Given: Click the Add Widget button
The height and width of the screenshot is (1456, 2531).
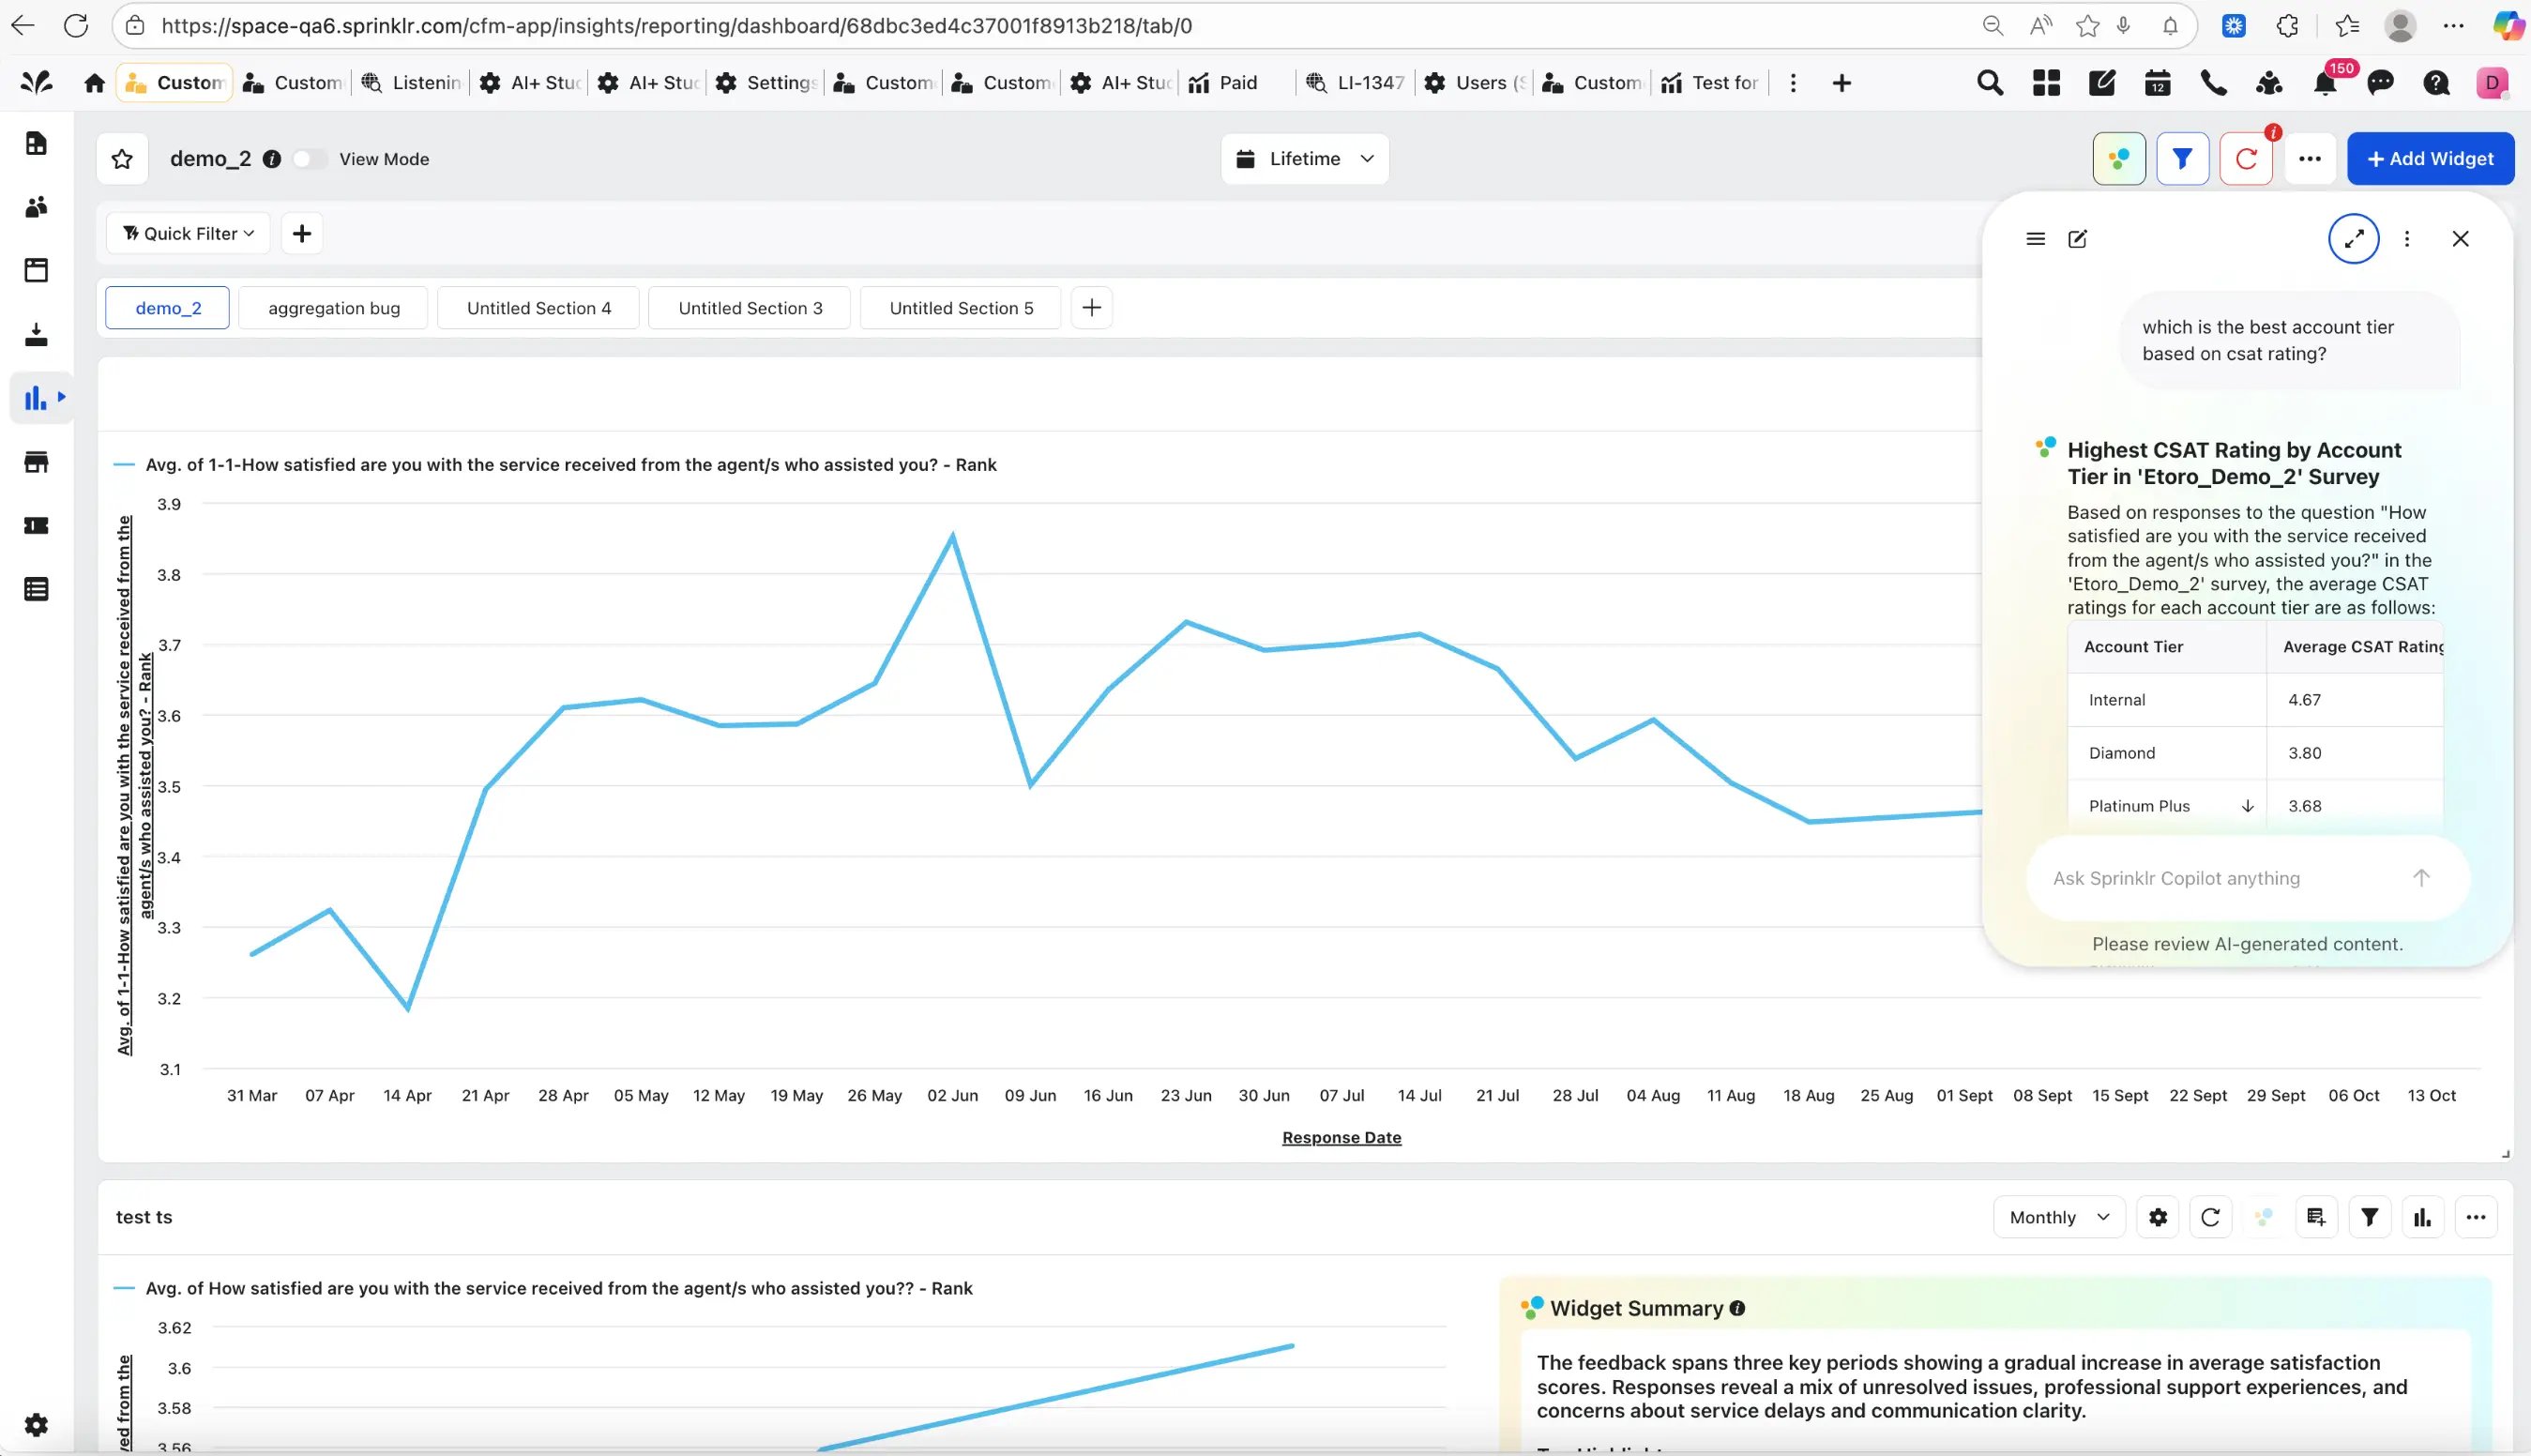Looking at the screenshot, I should click(x=2431, y=159).
